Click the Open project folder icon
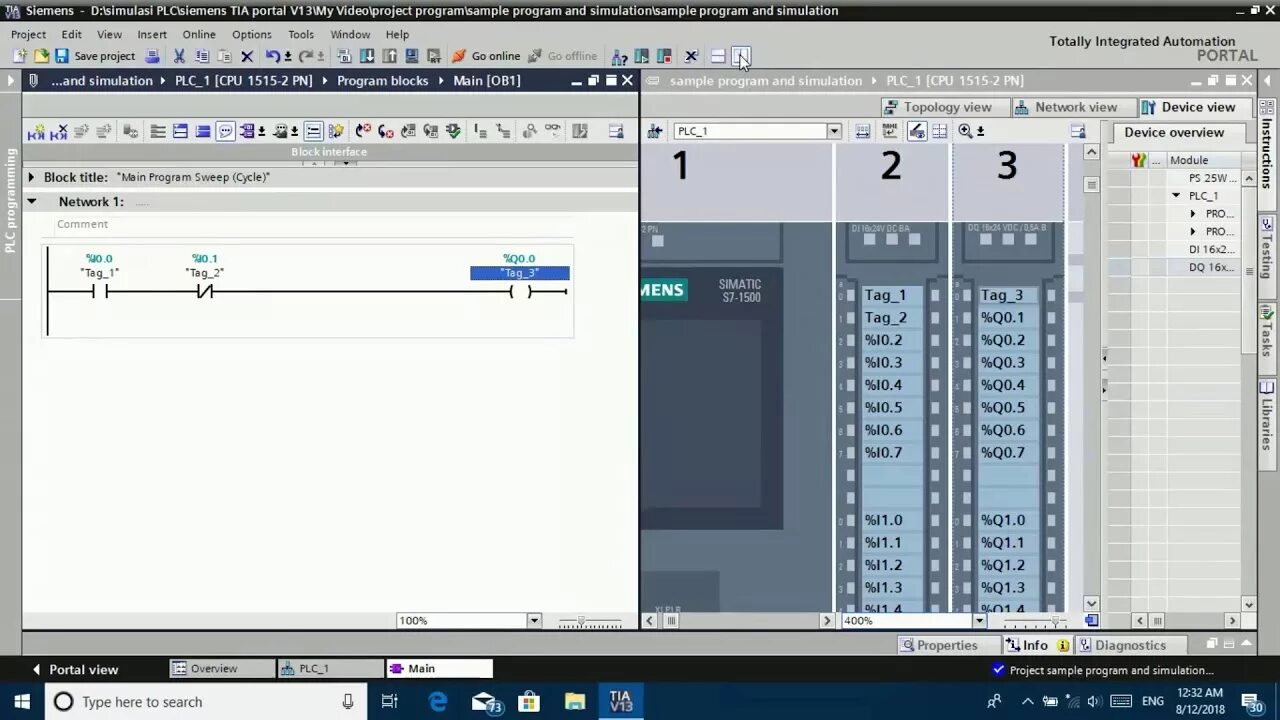This screenshot has width=1280, height=720. point(41,57)
